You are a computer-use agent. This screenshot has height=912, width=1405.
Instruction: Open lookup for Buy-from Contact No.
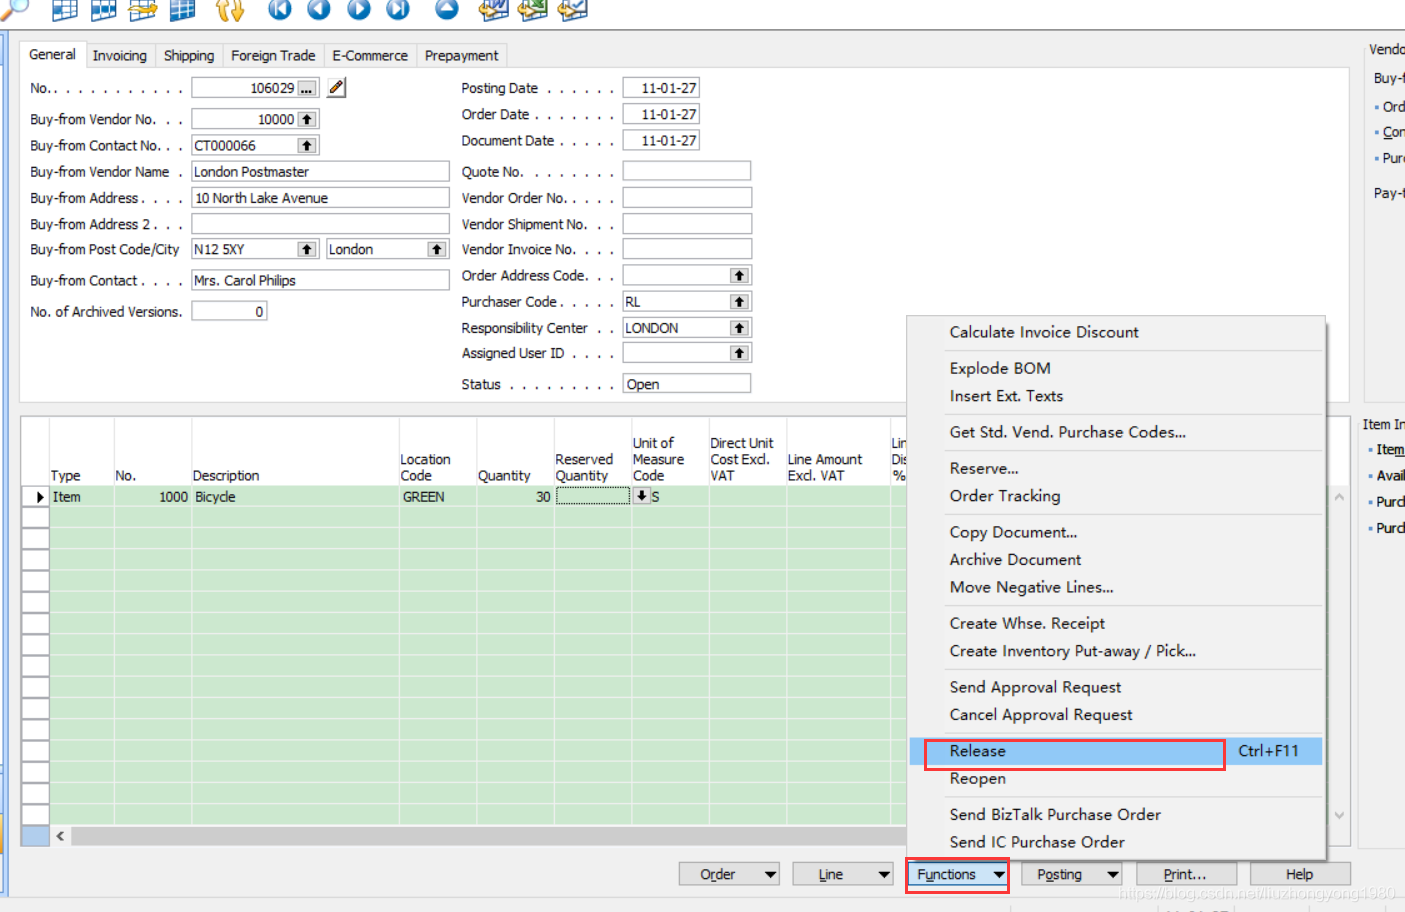[x=307, y=146]
